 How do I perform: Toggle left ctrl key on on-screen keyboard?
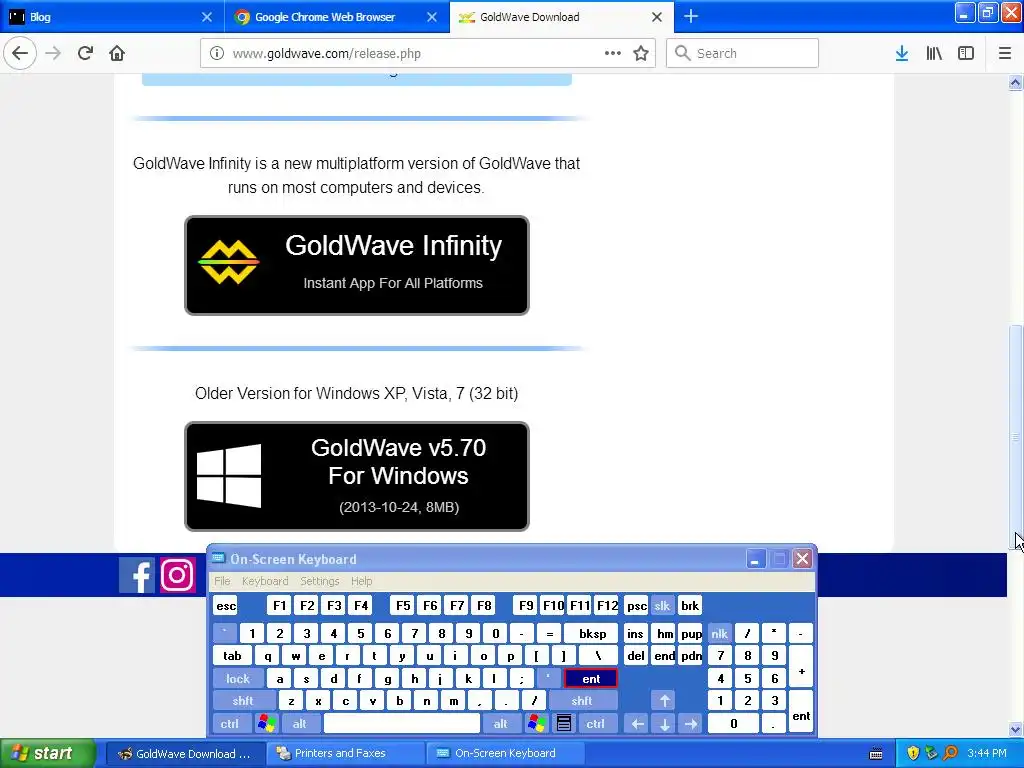(229, 724)
